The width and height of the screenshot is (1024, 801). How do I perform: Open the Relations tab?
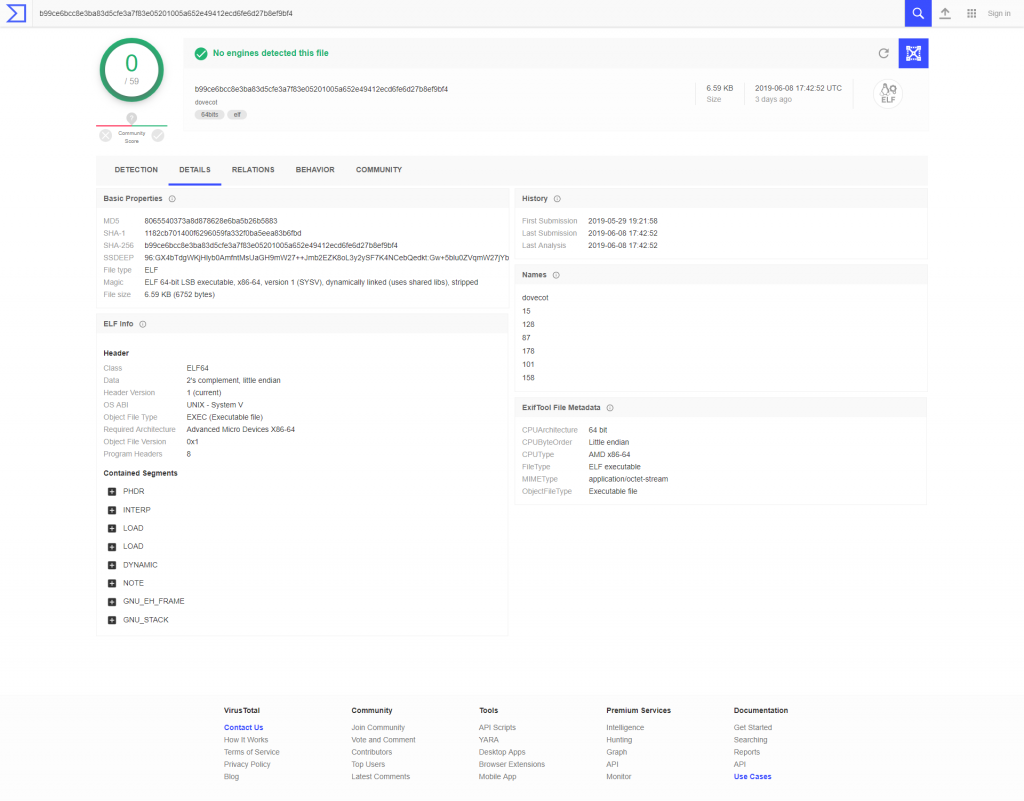253,170
